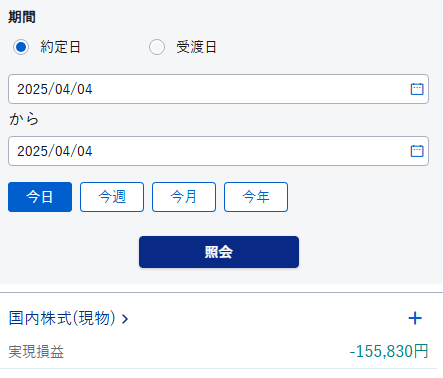Click chevron arrow next to 国内株式(現物)
Screen dimensions: 443x378
[x=125, y=319]
